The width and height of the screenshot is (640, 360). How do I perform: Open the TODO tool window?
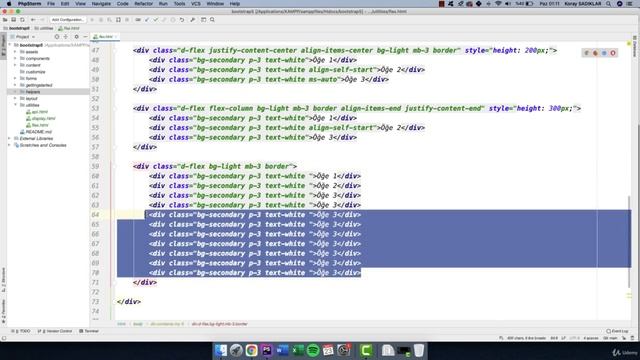pyautogui.click(x=21, y=331)
